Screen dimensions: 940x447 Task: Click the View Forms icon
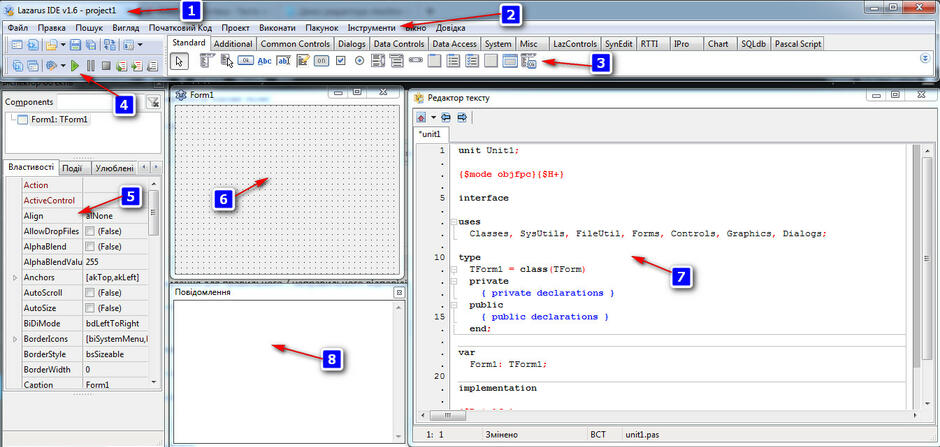[x=33, y=65]
